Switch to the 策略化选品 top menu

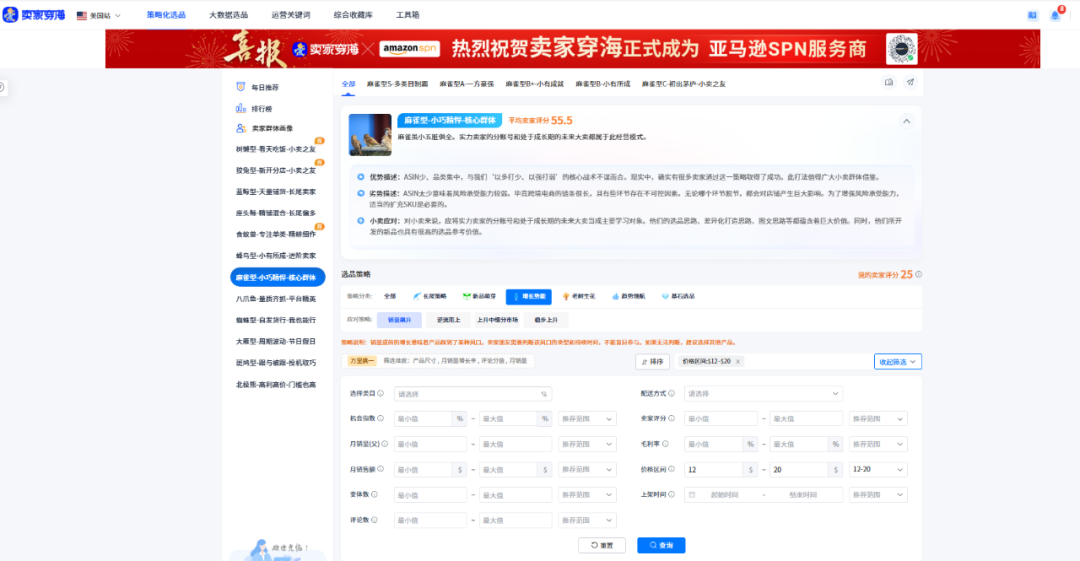166,14
